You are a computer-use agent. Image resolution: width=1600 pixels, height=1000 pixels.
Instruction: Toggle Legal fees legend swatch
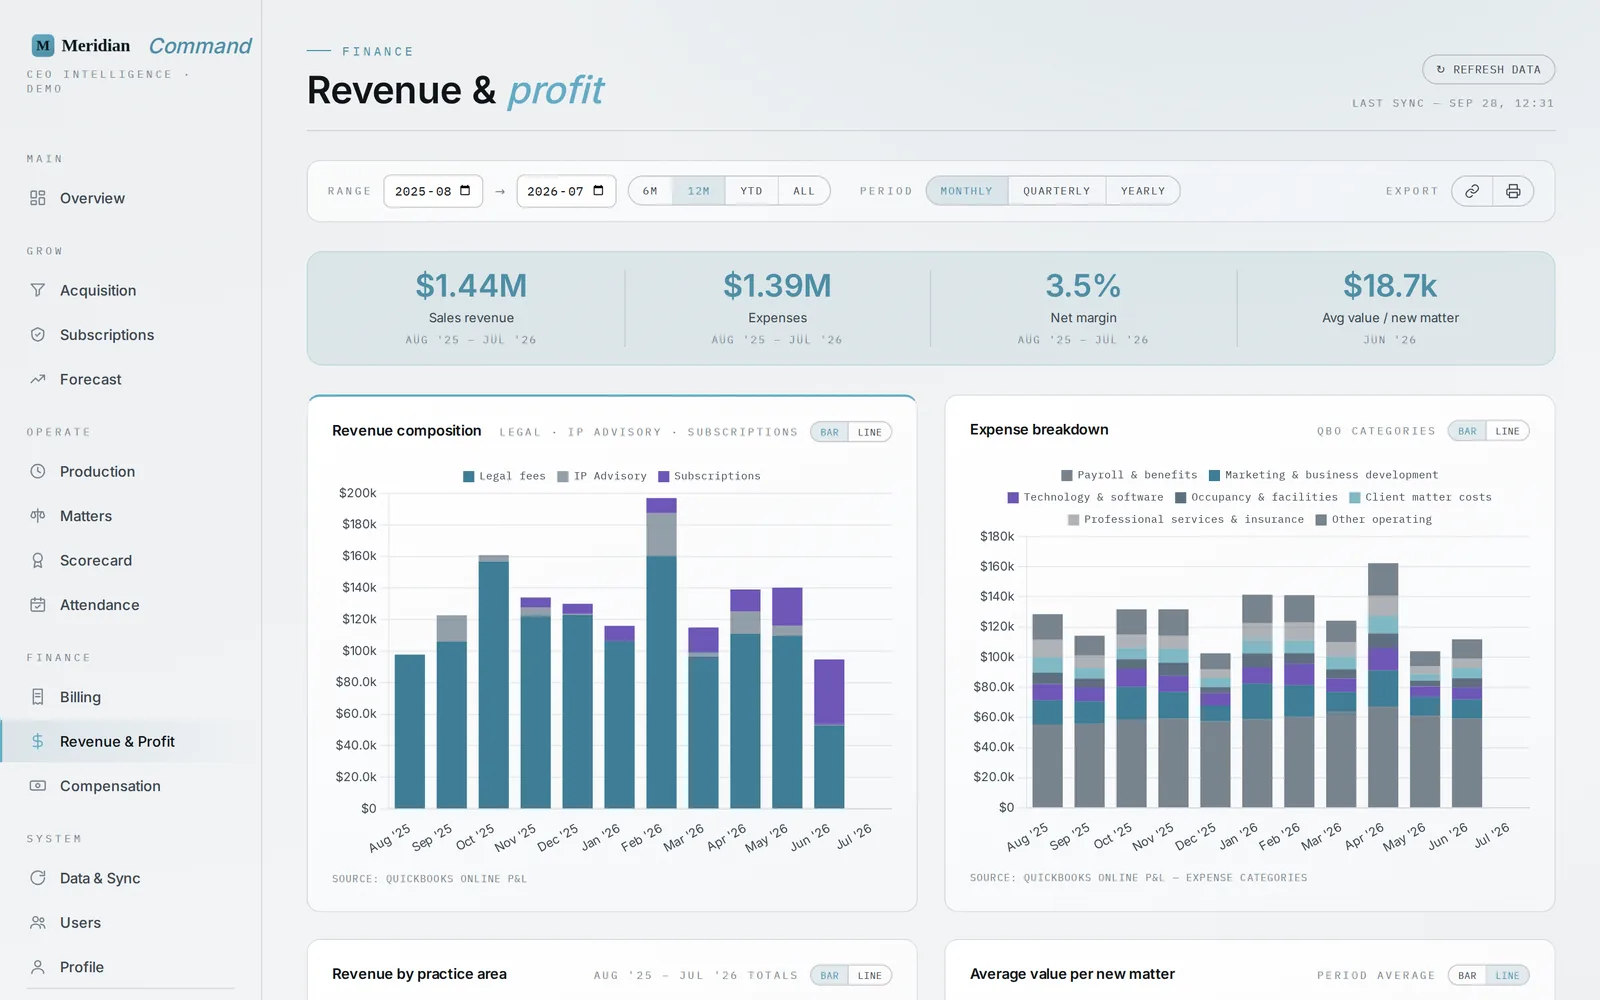pyautogui.click(x=468, y=476)
